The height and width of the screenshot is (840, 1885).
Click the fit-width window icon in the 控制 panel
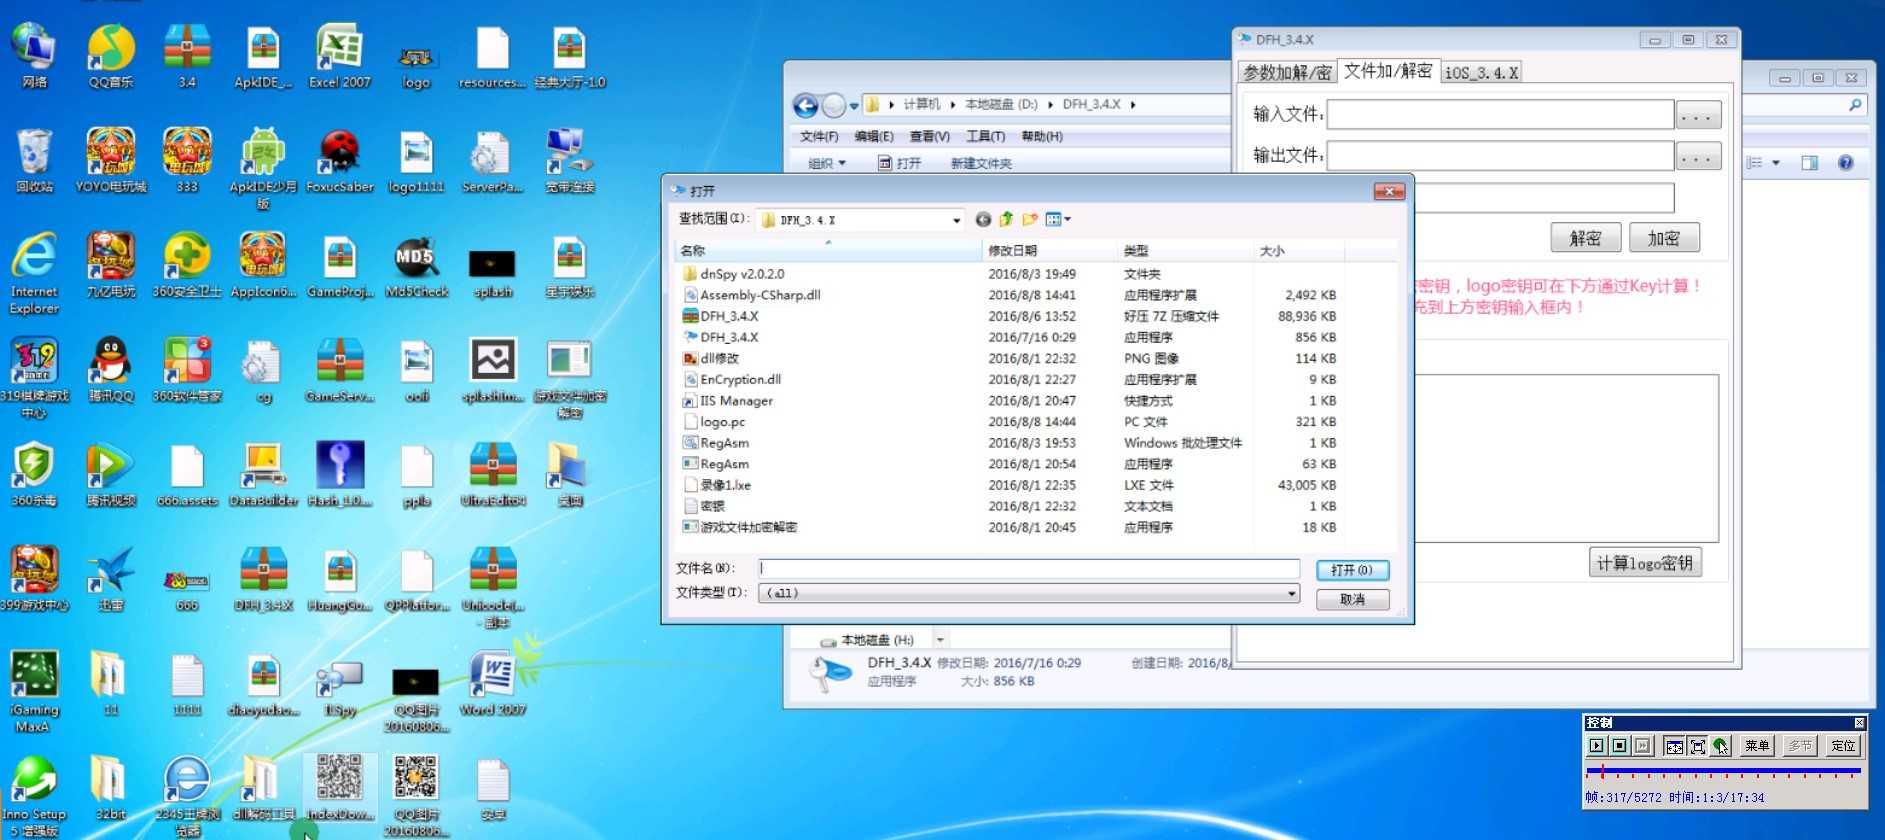[x=1674, y=746]
